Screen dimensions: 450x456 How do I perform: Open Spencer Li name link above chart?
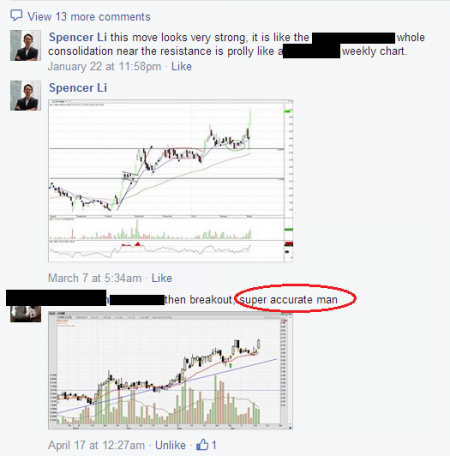click(x=78, y=88)
